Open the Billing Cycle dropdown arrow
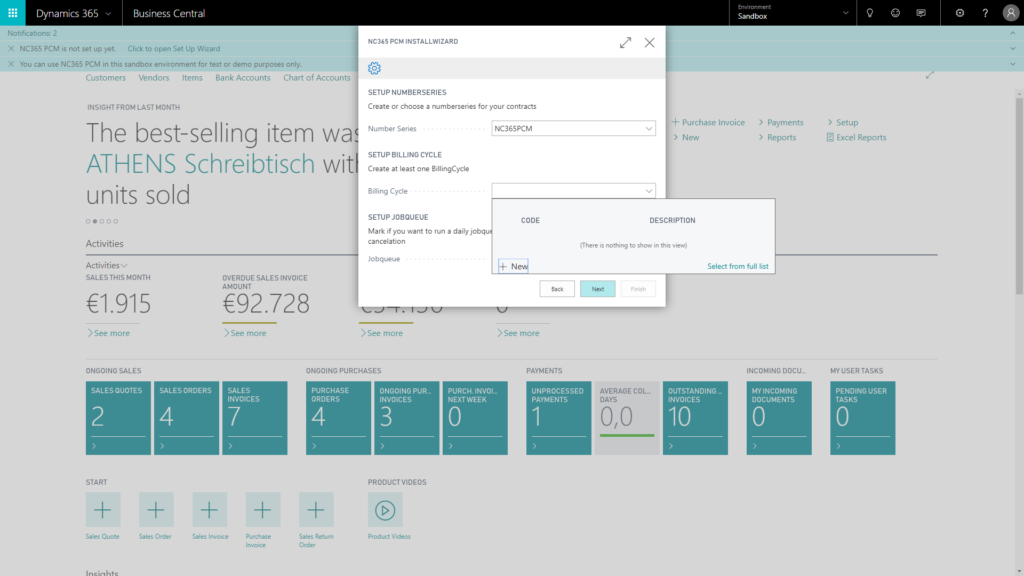This screenshot has width=1024, height=576. click(x=648, y=191)
